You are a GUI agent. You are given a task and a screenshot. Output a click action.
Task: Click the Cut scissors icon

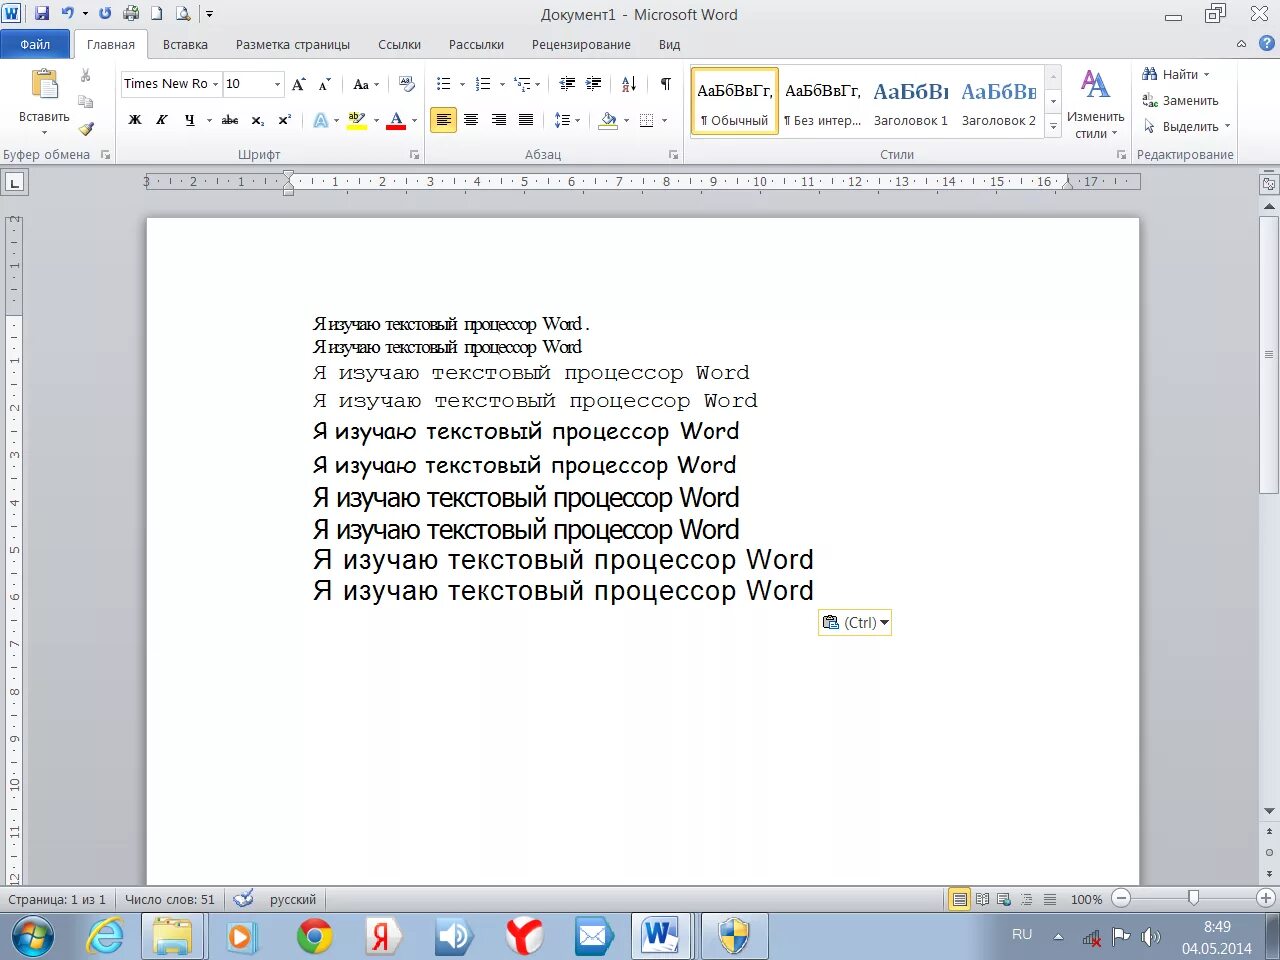86,76
